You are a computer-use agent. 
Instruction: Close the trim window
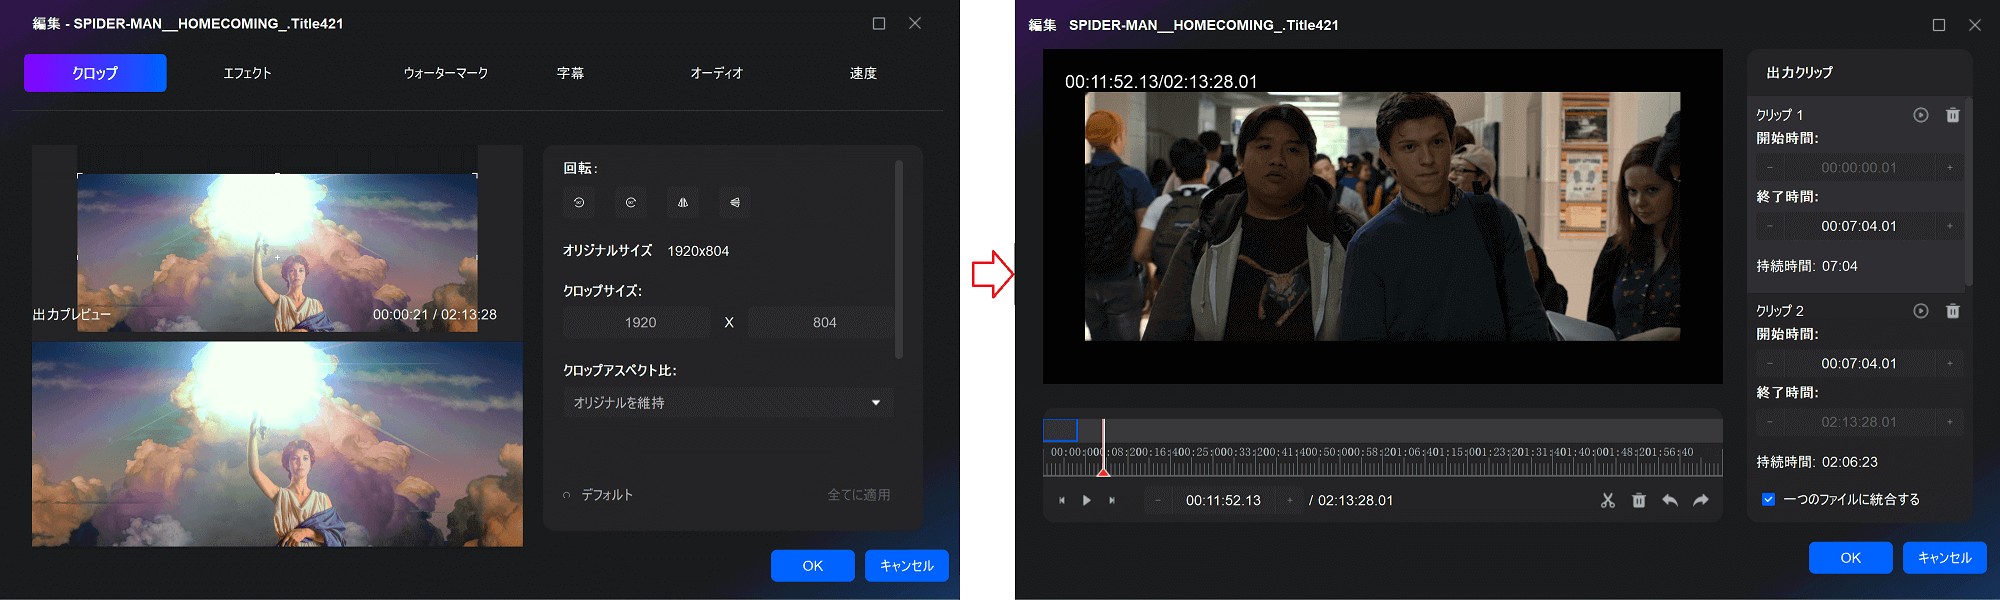(1975, 25)
